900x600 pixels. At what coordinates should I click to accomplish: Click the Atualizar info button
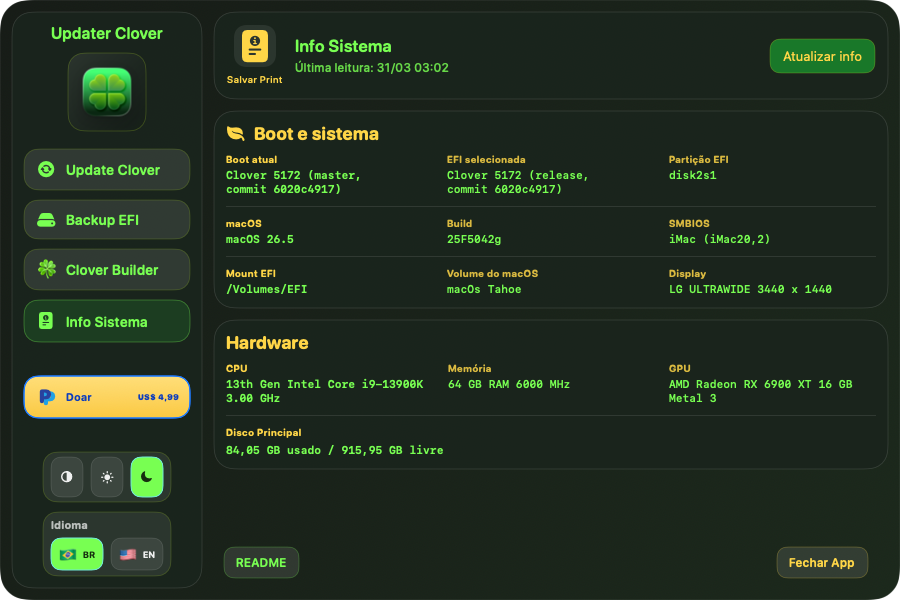click(x=822, y=56)
